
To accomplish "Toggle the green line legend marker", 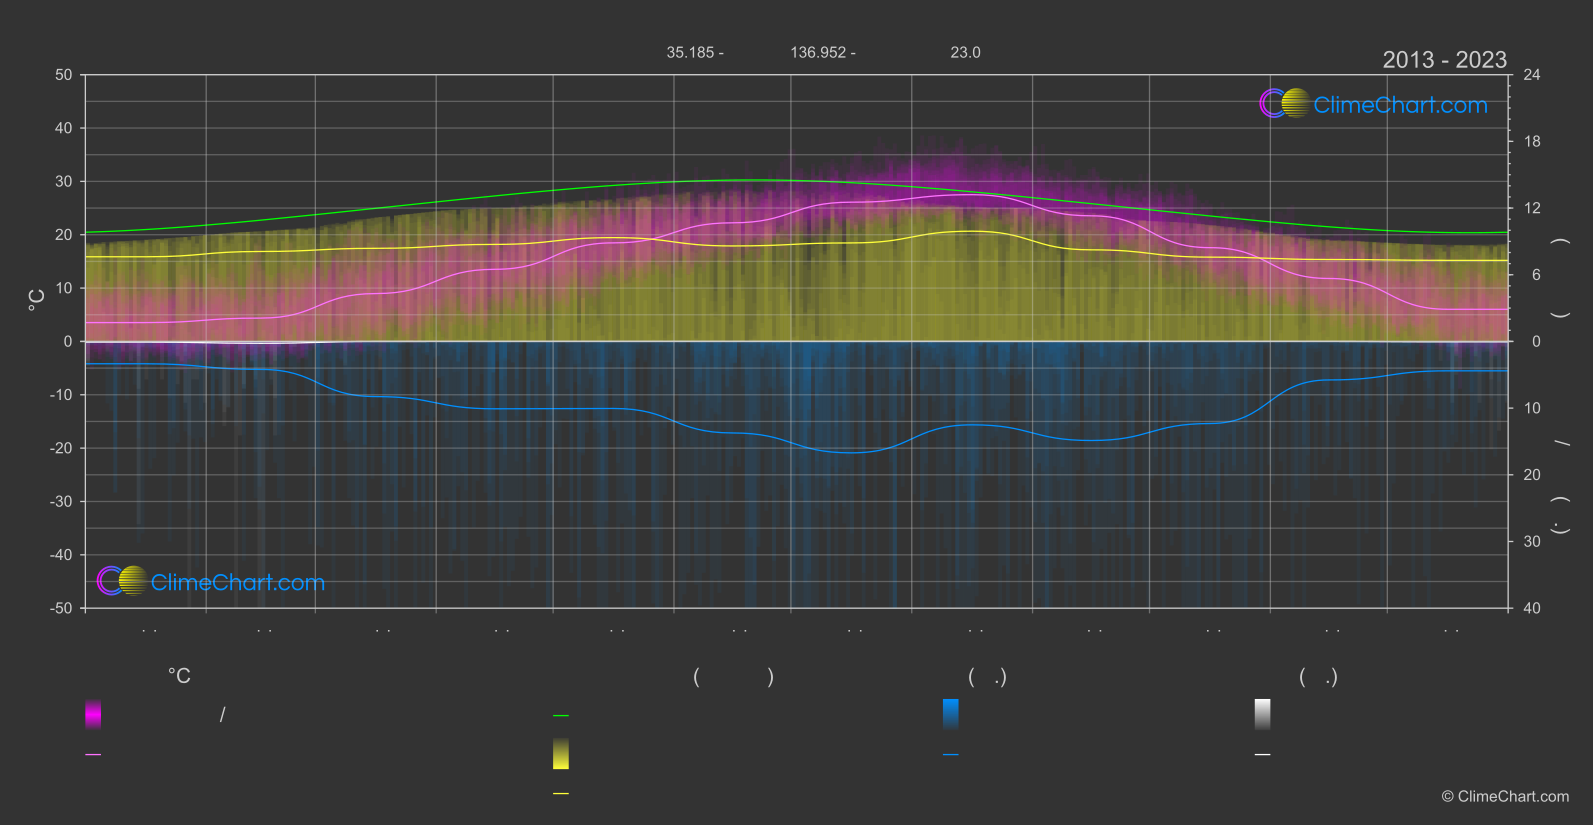I will (561, 716).
